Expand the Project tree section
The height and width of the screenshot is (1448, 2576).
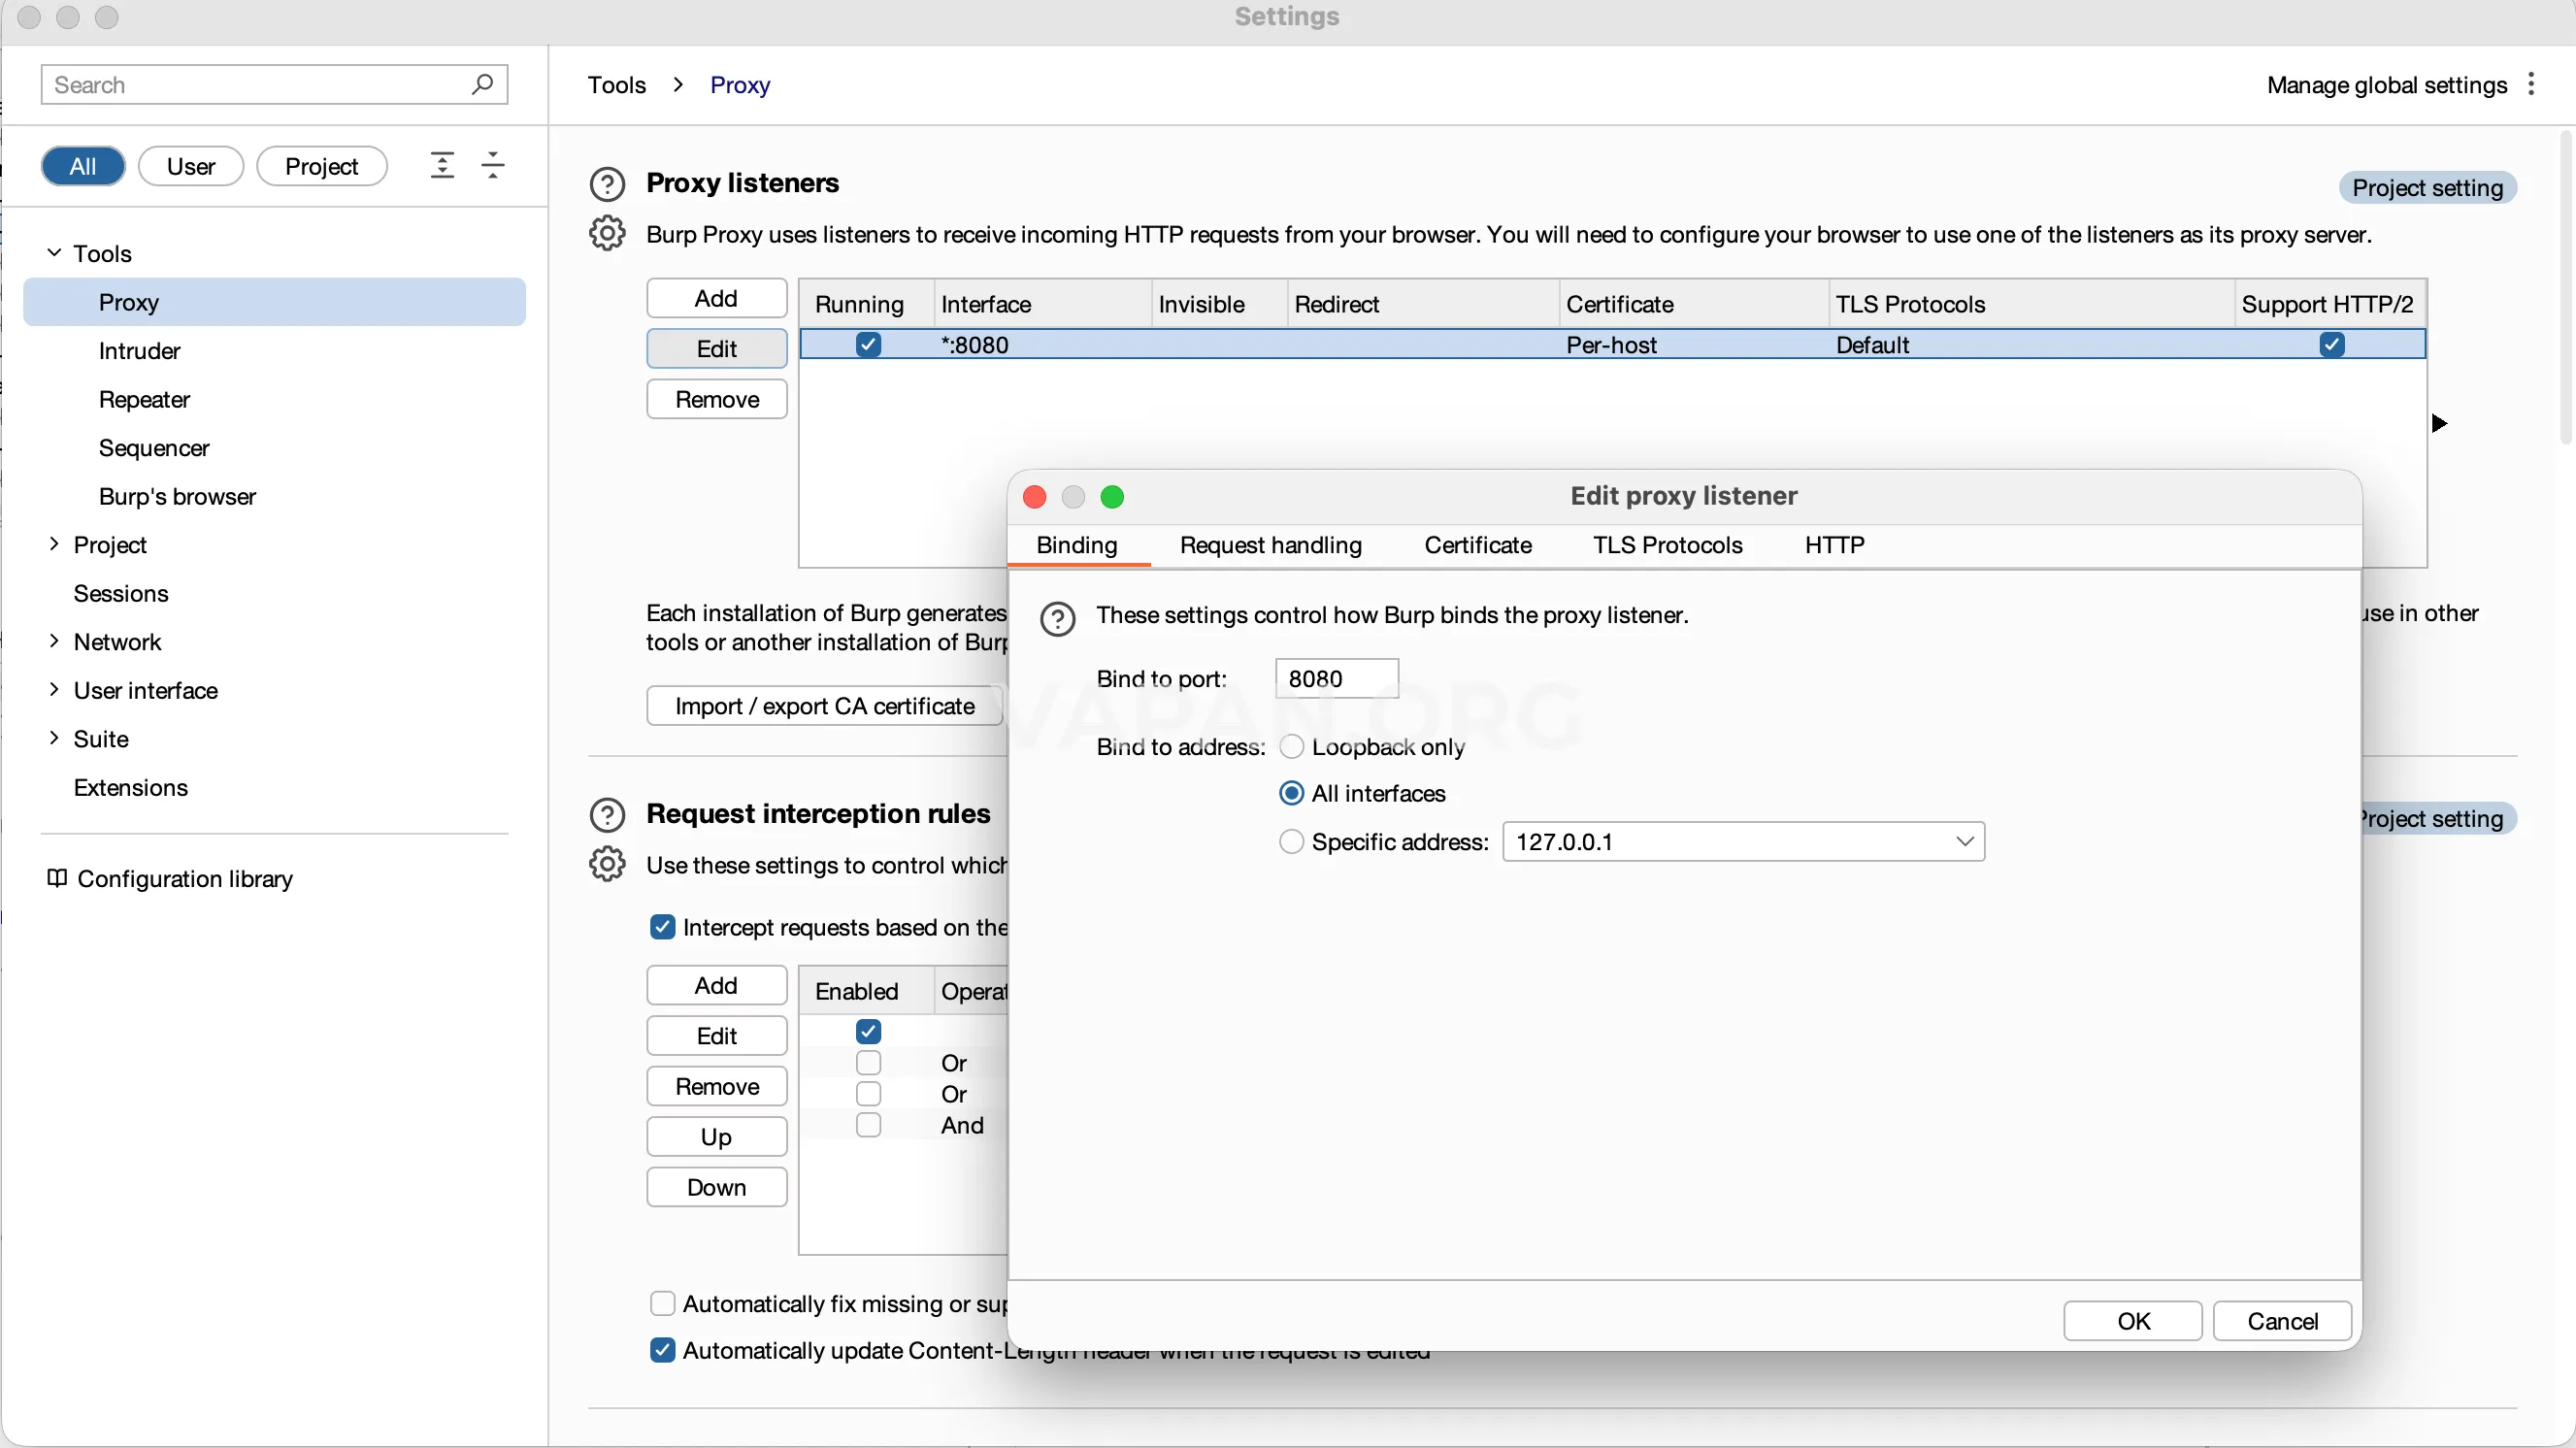point(54,544)
